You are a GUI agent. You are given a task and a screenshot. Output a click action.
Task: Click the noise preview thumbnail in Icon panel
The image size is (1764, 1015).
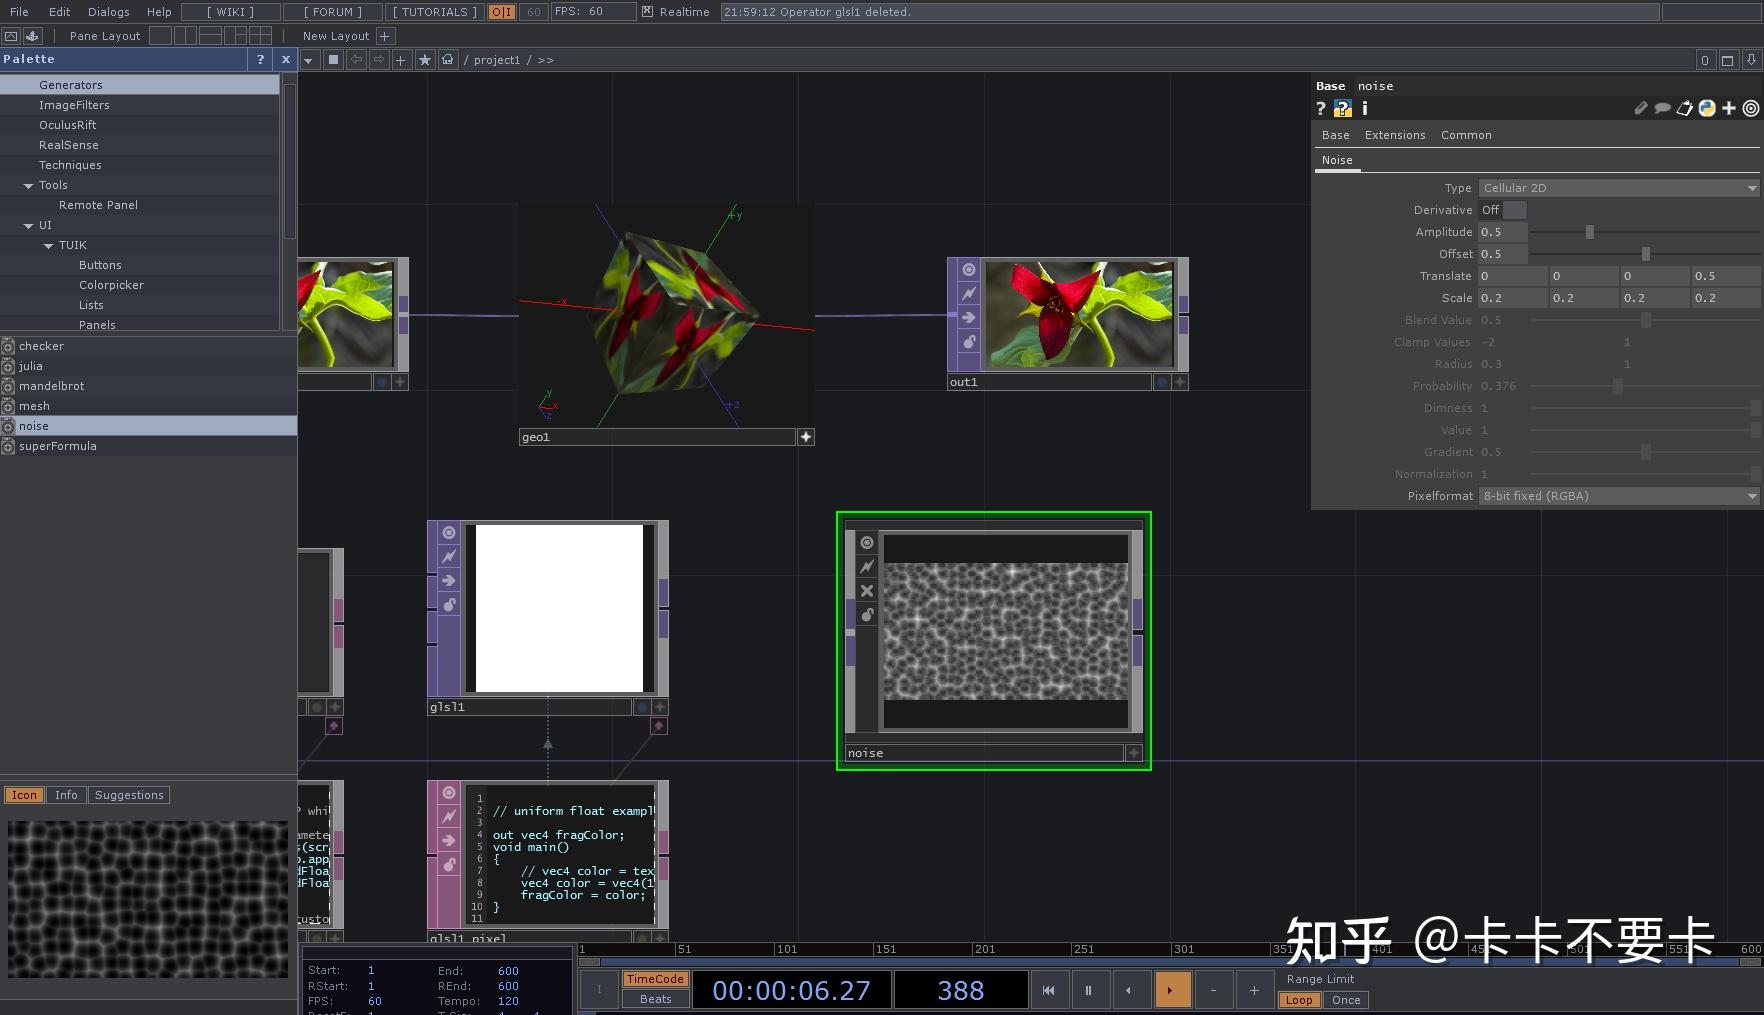pyautogui.click(x=148, y=898)
